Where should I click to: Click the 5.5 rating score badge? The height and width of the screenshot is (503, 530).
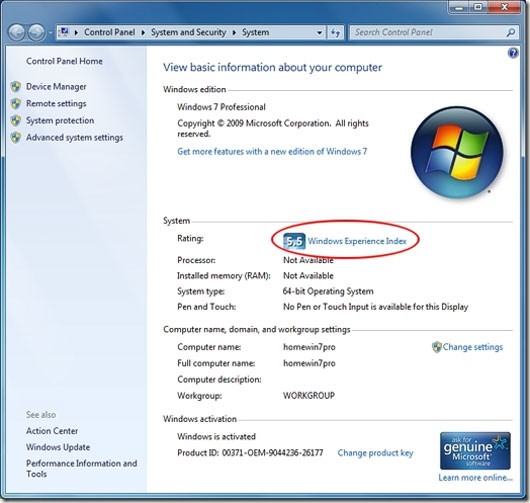(294, 241)
